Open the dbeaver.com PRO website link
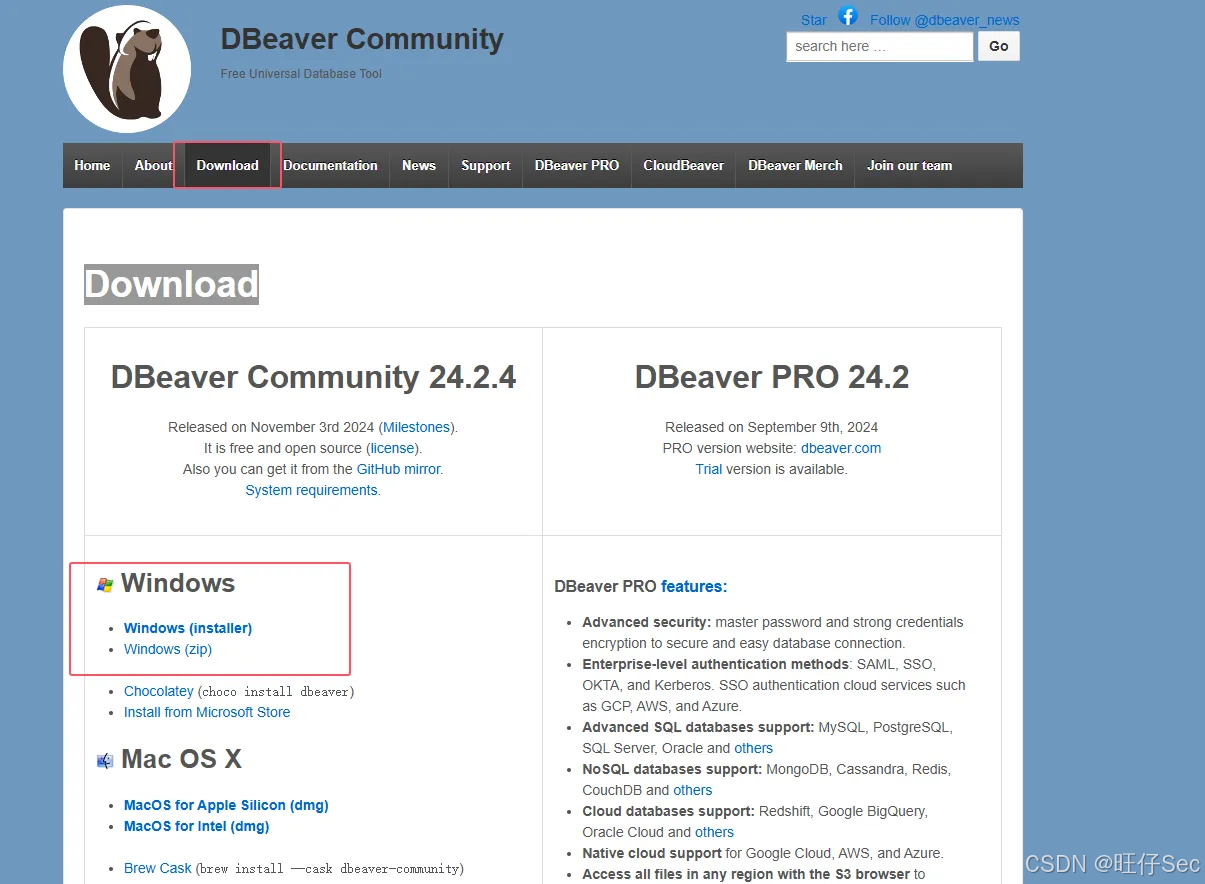1205x884 pixels. click(x=841, y=448)
